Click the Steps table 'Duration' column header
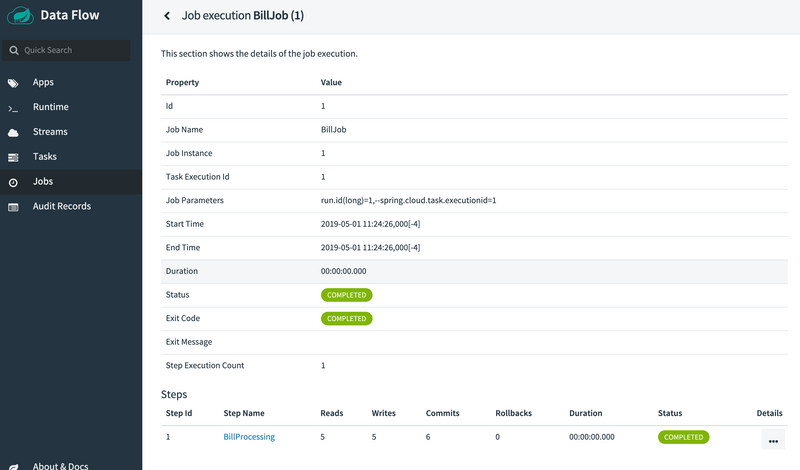 point(586,413)
